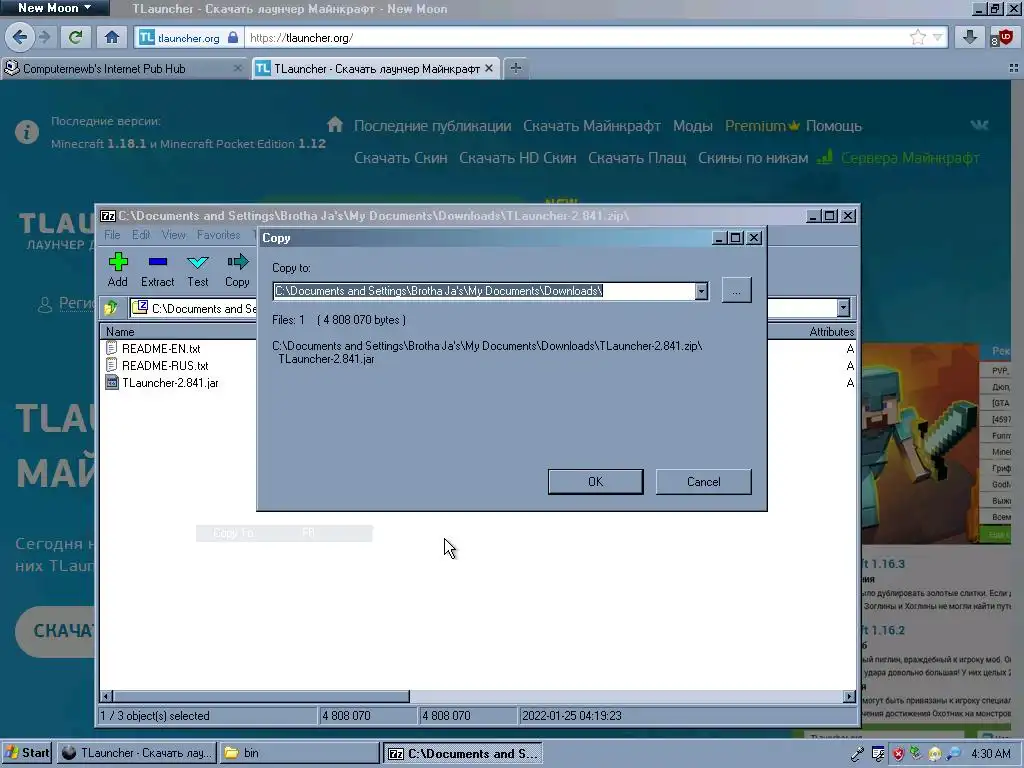Viewport: 1024px width, 768px height.
Task: Open Последние публикации link
Action: [x=432, y=125]
